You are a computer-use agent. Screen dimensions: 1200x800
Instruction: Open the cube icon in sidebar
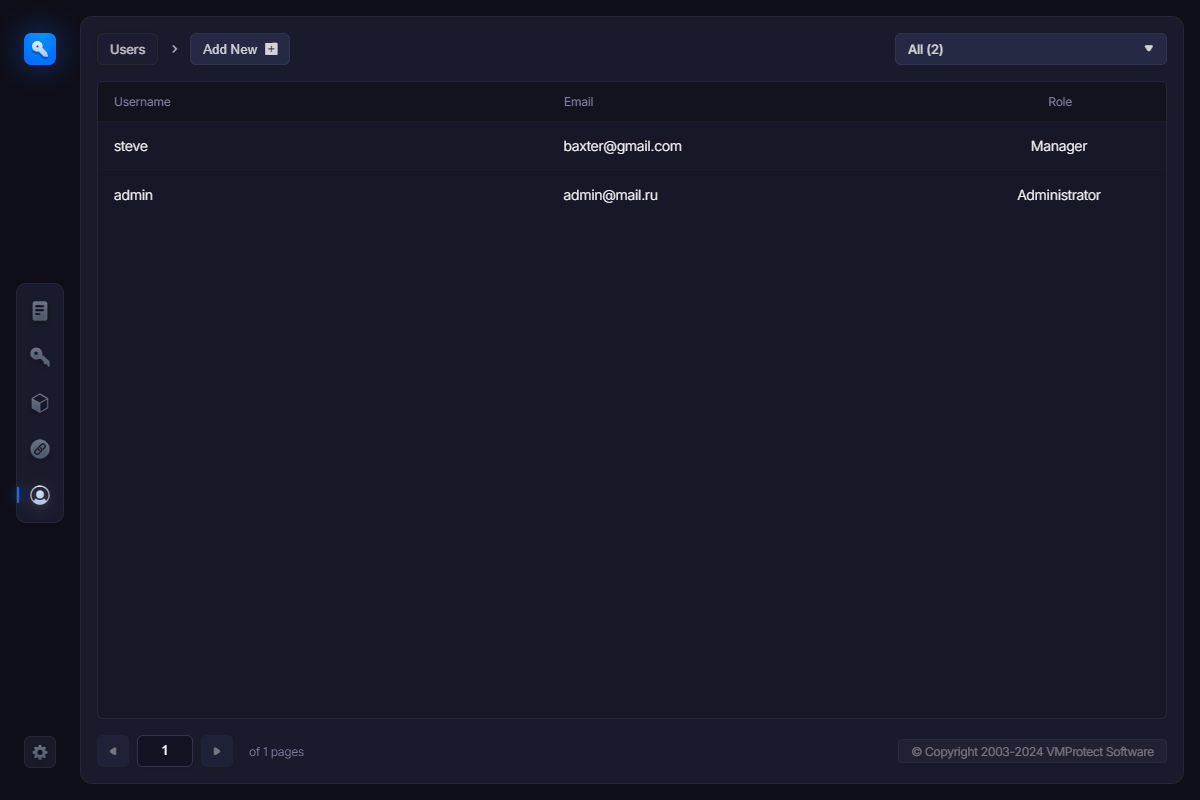tap(40, 403)
